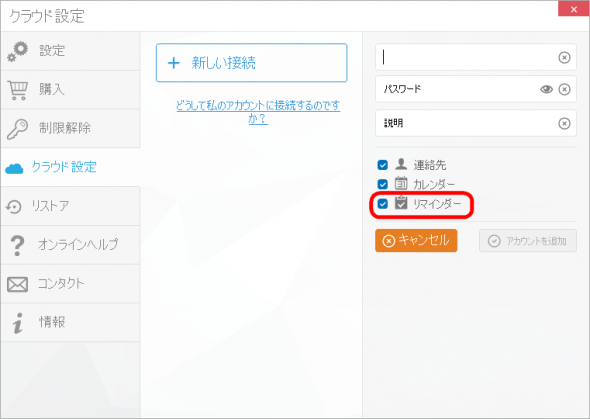The width and height of the screenshot is (590, 419).
Task: Uncheck the 連絡先 contacts checkbox
Action: pyautogui.click(x=382, y=165)
